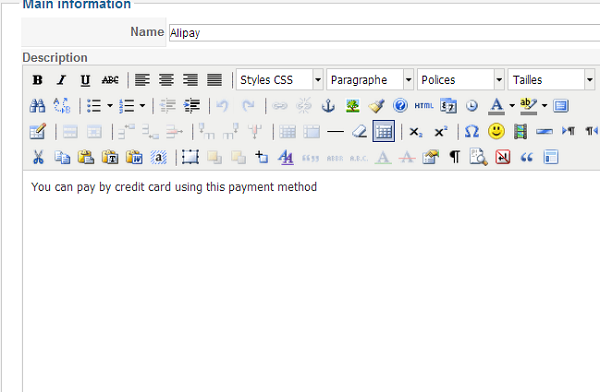Viewport: 600px width, 392px height.
Task: Paste clipboard content
Action: click(86, 157)
